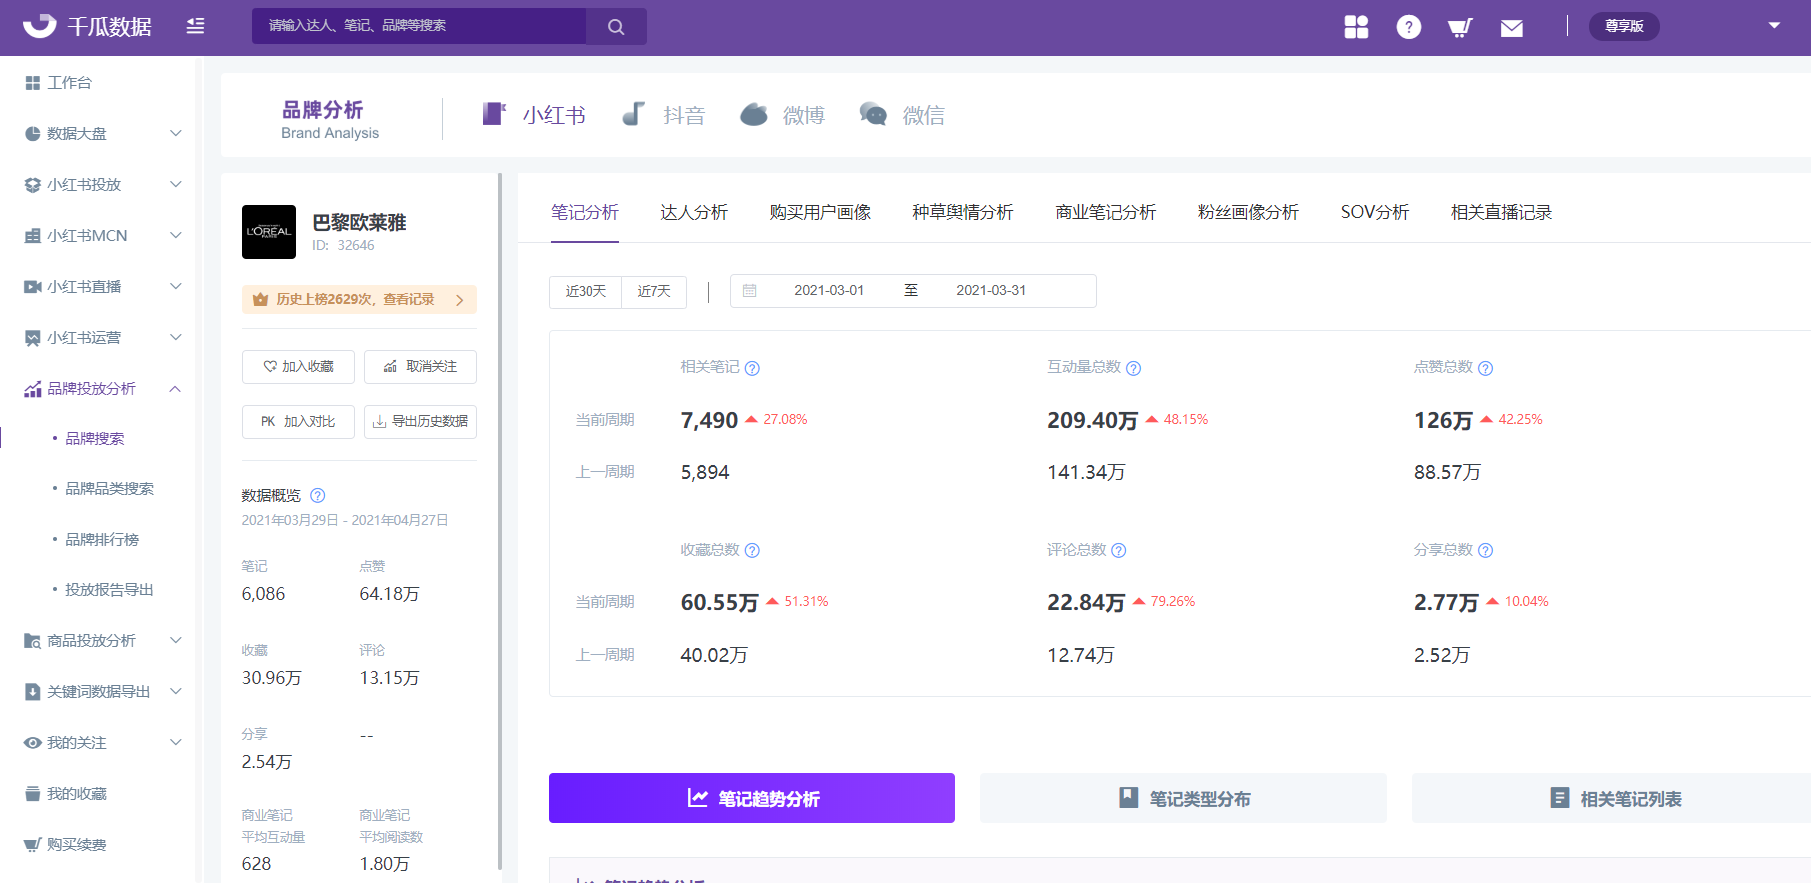Select 笔记分析 tab
The height and width of the screenshot is (883, 1811).
click(x=585, y=212)
